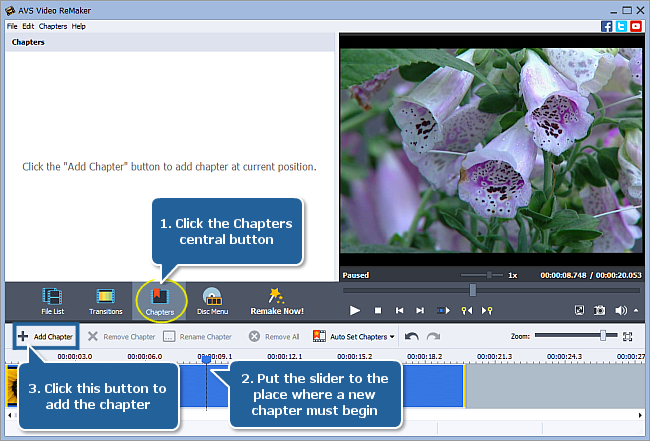Jump to the next chapter marker
The height and width of the screenshot is (441, 650).
tap(487, 310)
